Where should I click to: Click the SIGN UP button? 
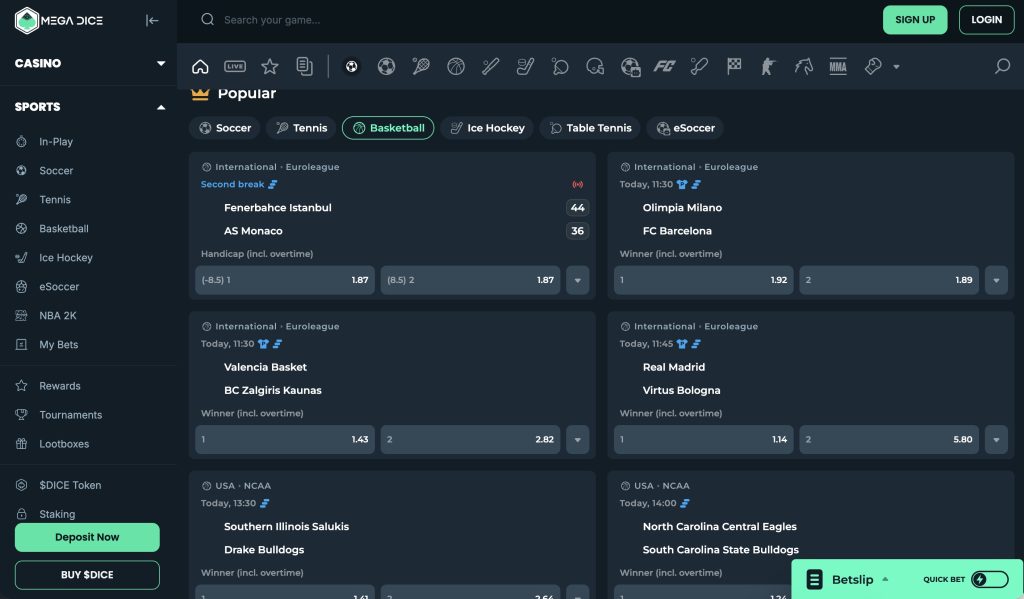tap(914, 20)
